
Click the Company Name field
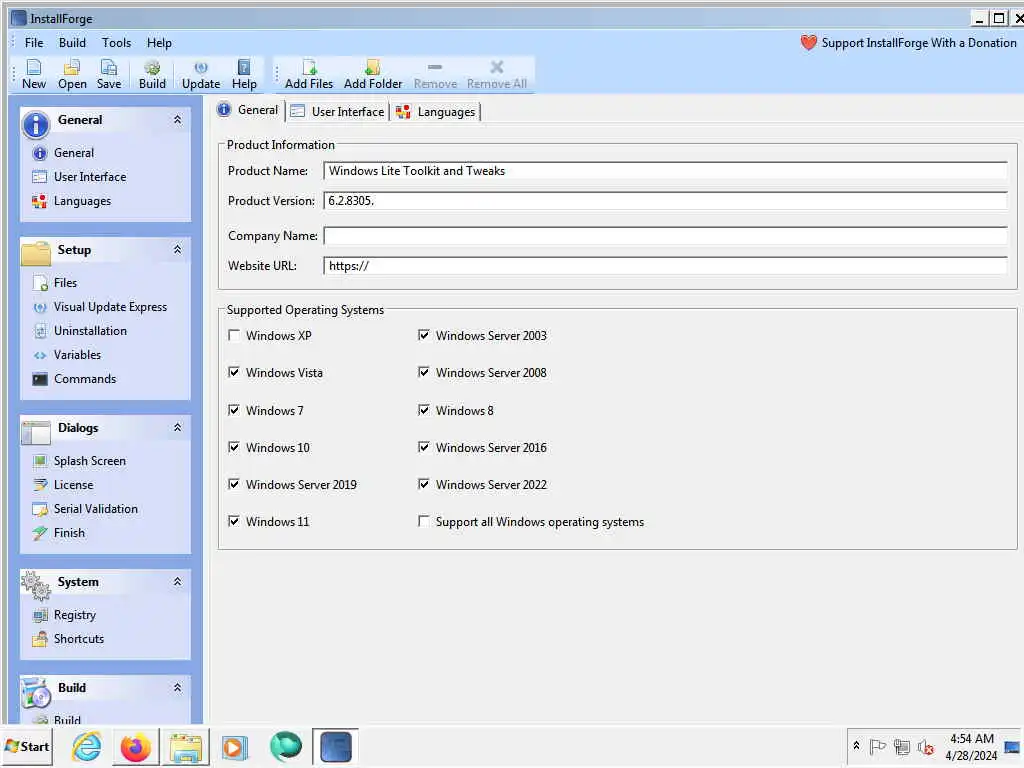(x=665, y=236)
